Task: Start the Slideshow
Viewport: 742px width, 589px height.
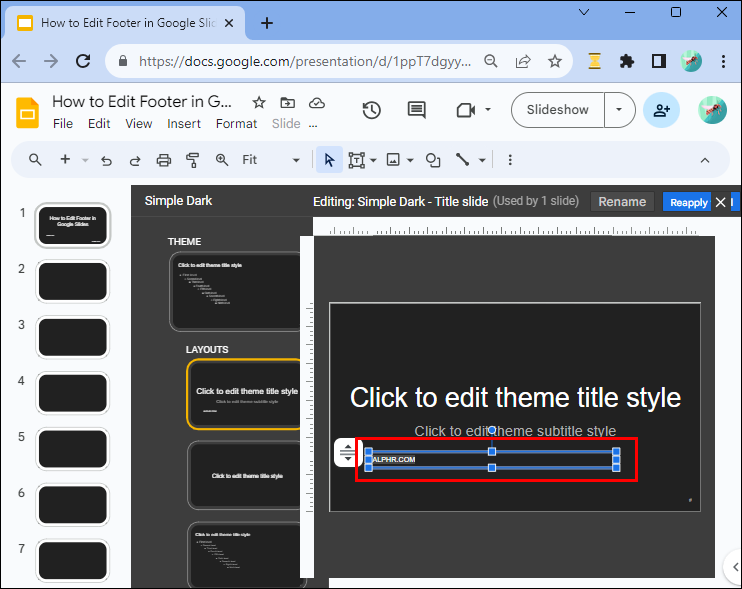Action: (557, 110)
